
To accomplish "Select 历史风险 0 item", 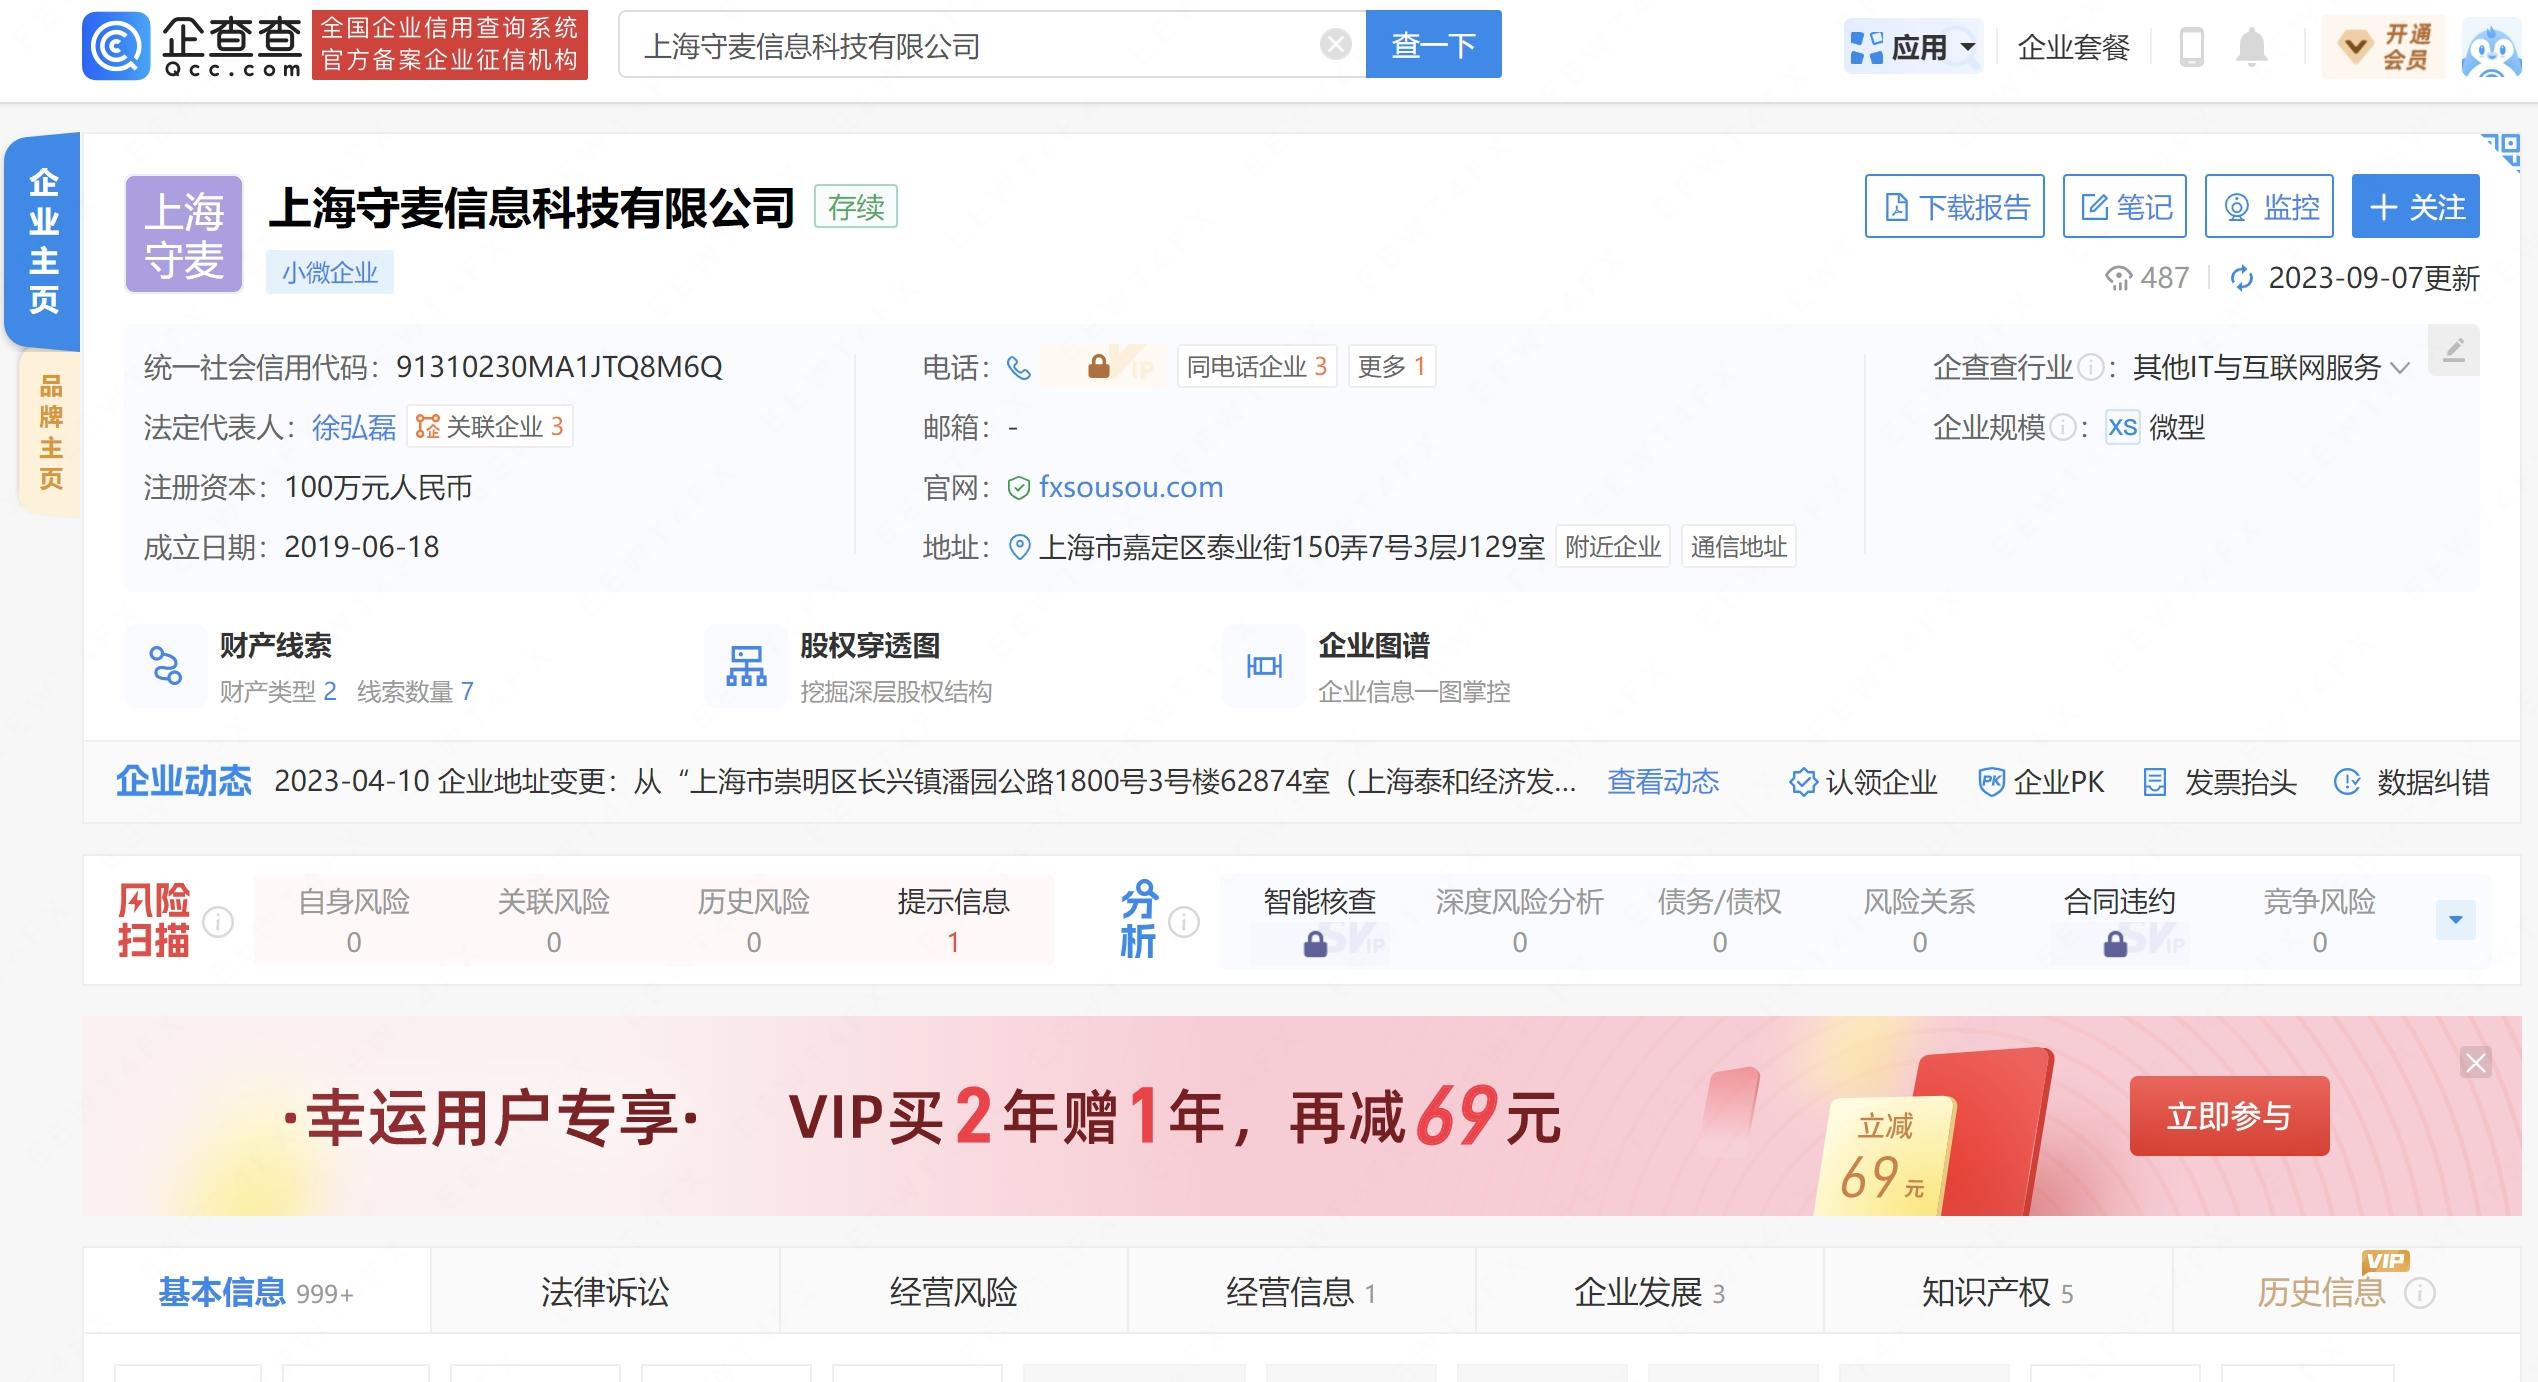I will (x=754, y=921).
